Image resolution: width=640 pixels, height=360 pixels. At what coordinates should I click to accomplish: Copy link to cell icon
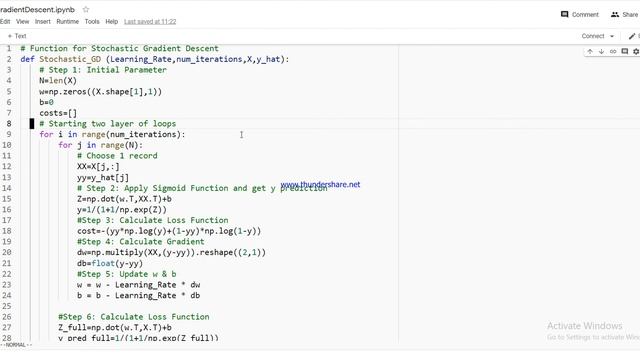coord(613,51)
